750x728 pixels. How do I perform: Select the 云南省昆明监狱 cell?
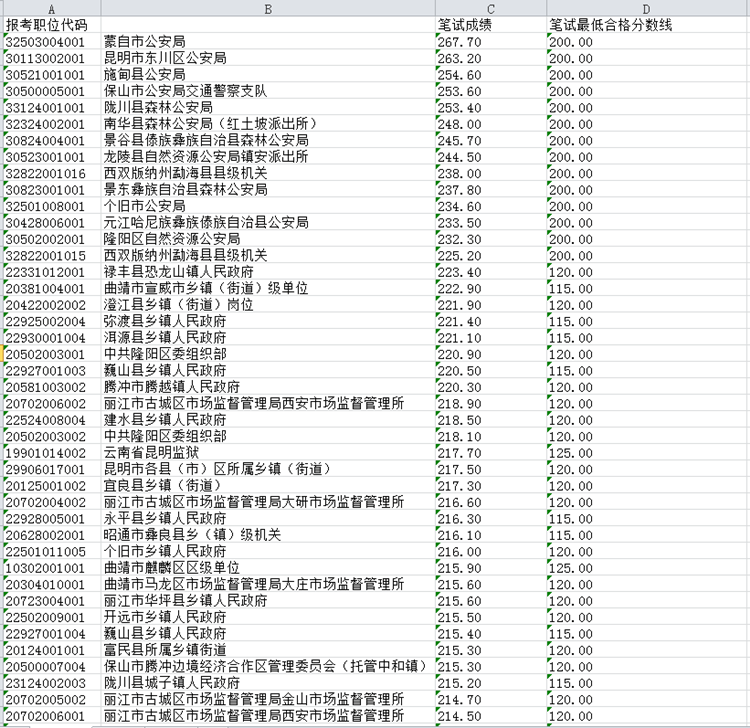(x=268, y=453)
